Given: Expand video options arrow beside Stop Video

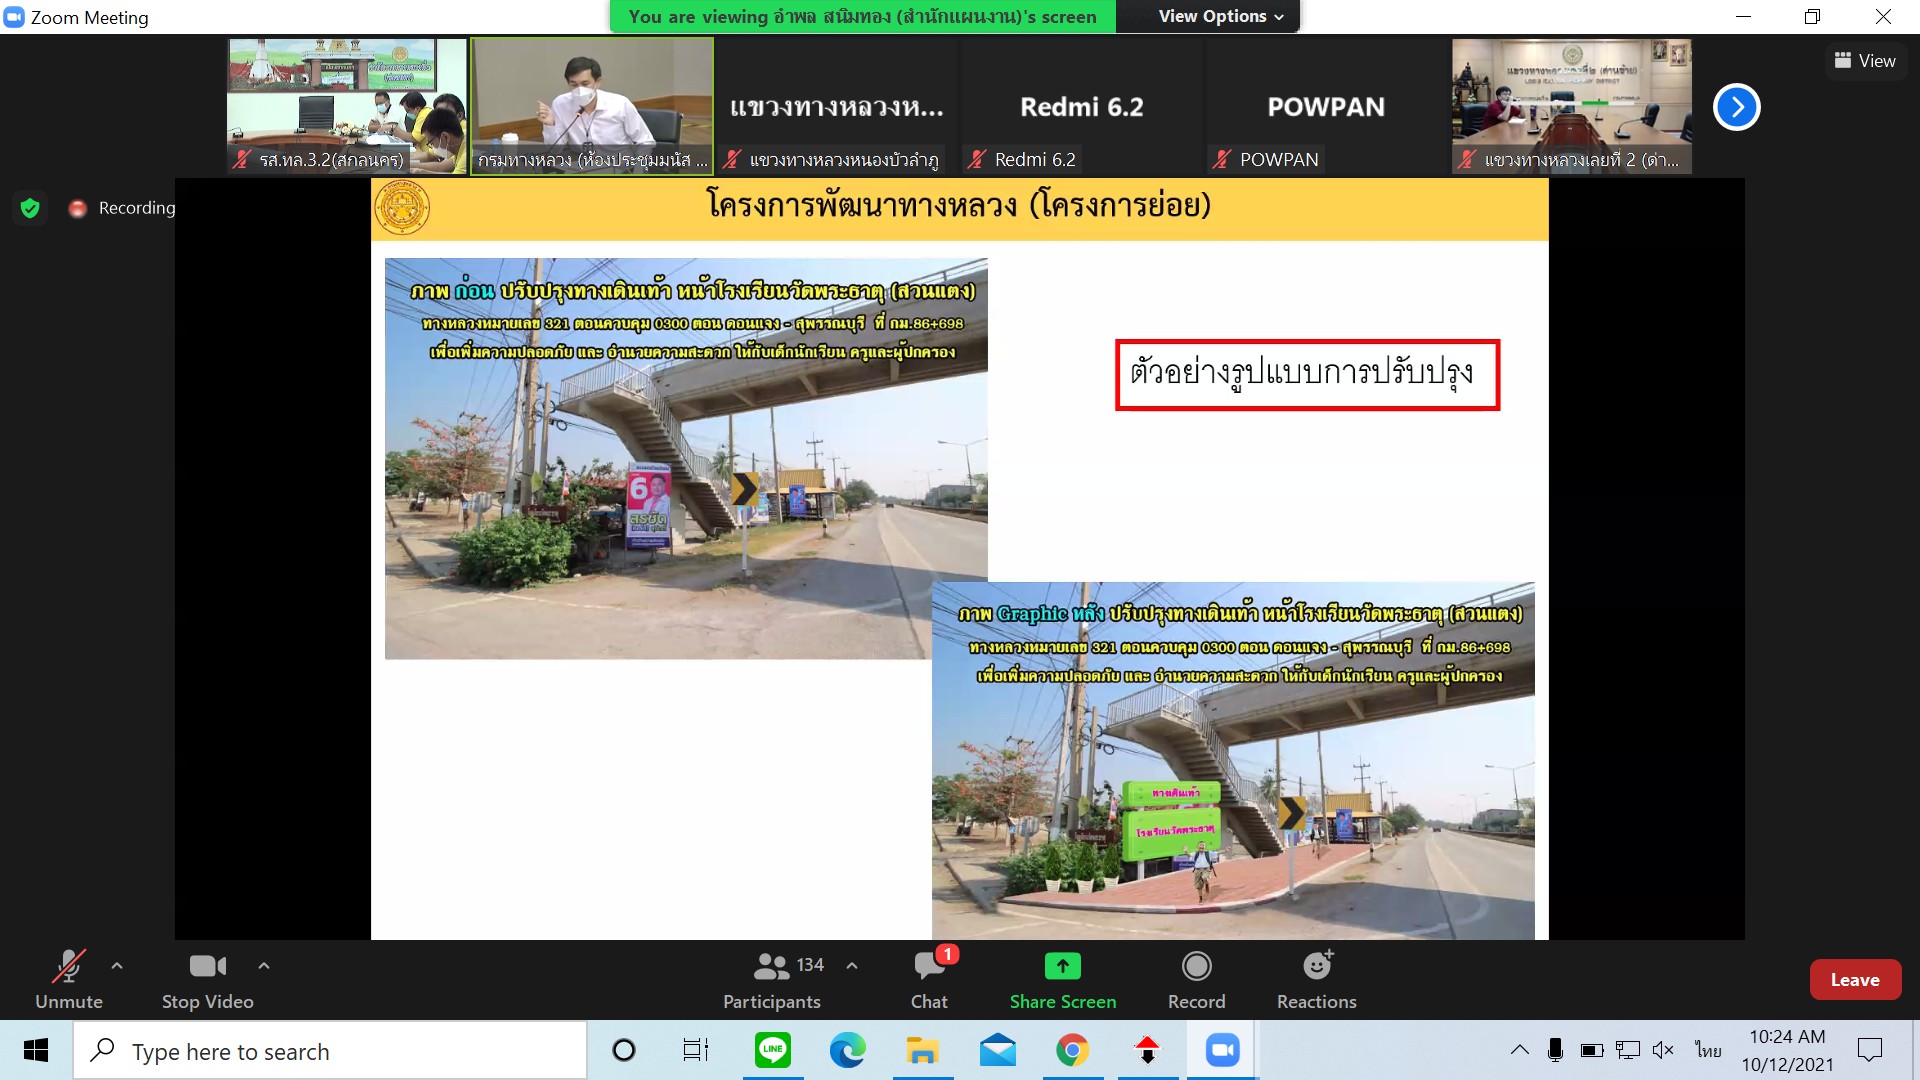Looking at the screenshot, I should tap(264, 966).
